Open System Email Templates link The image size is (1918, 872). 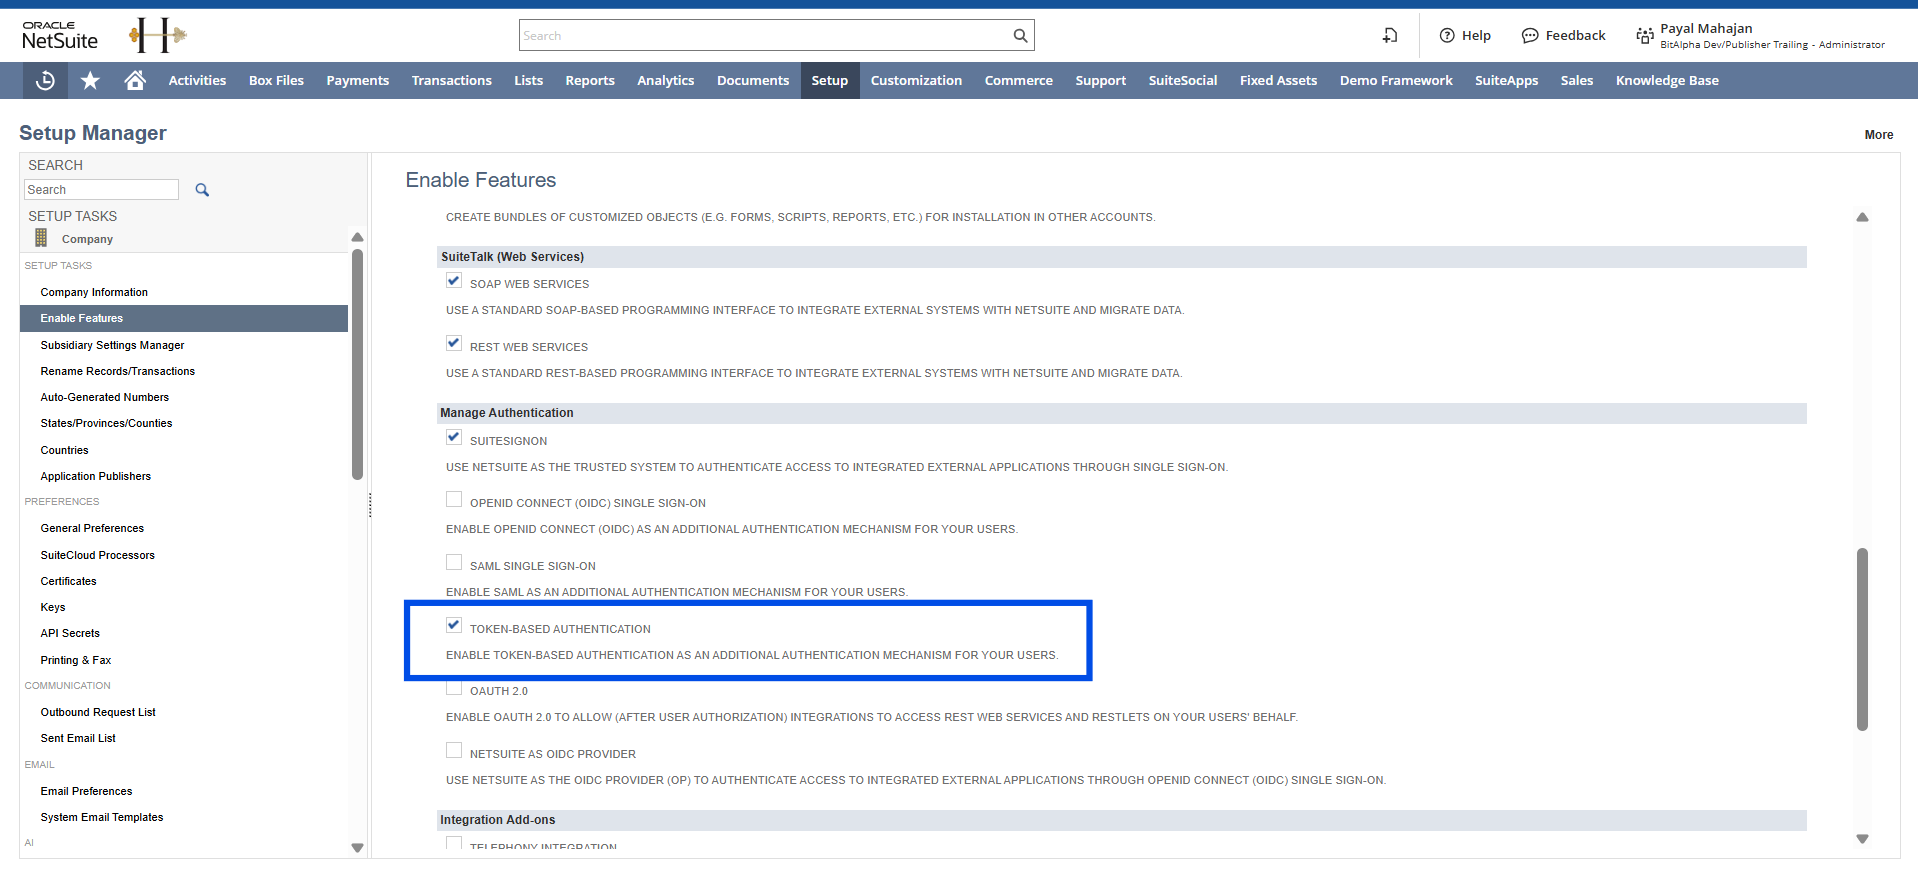pyautogui.click(x=102, y=817)
